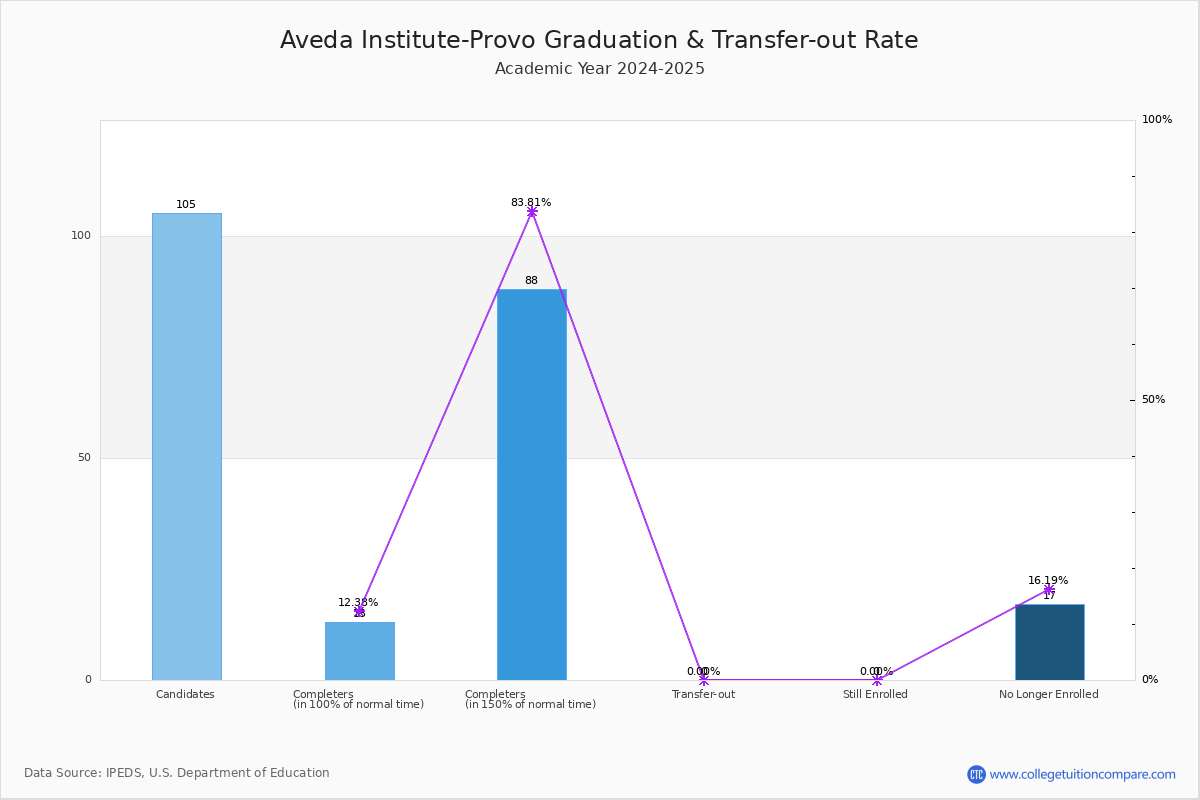
Task: Click the Candidates bar showing 105
Action: (x=187, y=446)
